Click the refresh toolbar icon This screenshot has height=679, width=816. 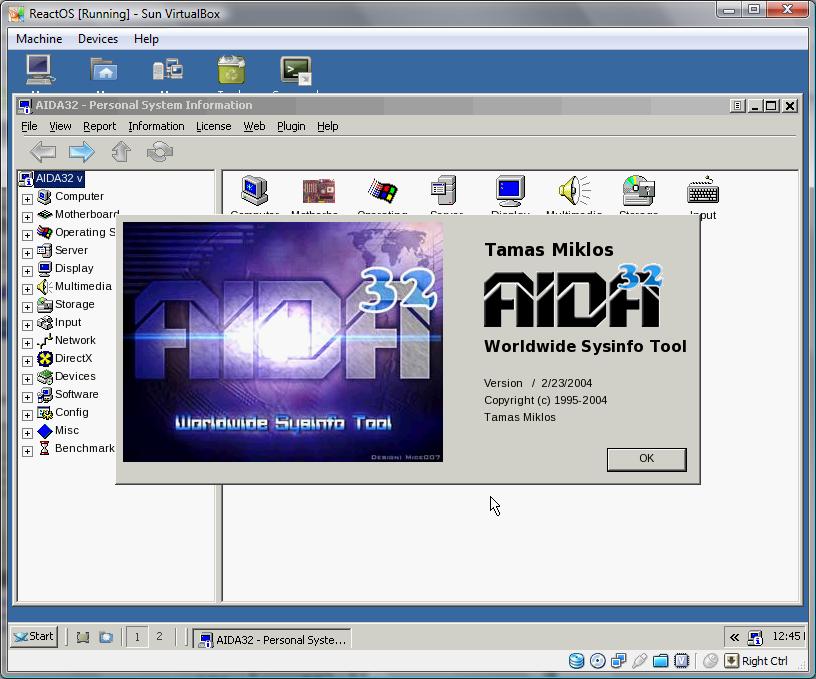pyautogui.click(x=159, y=152)
